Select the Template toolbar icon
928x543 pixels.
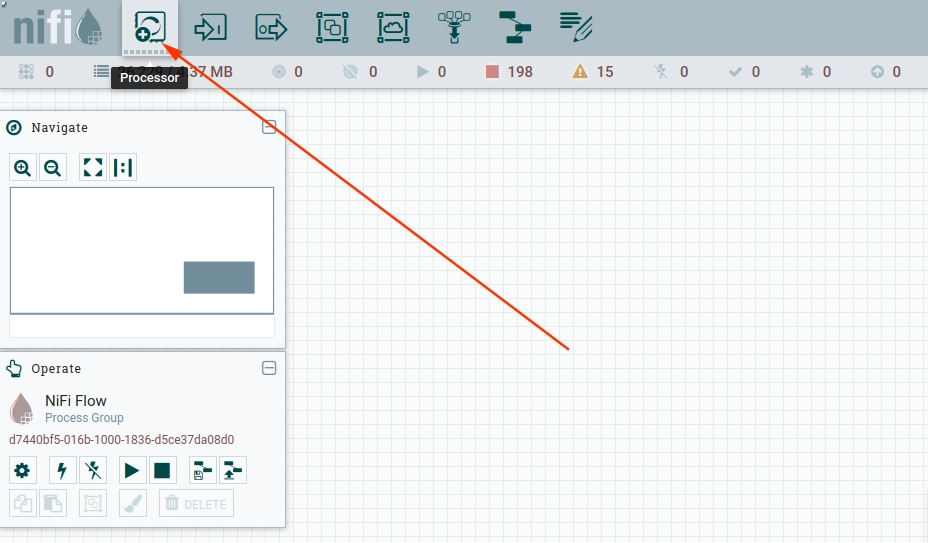pos(515,28)
